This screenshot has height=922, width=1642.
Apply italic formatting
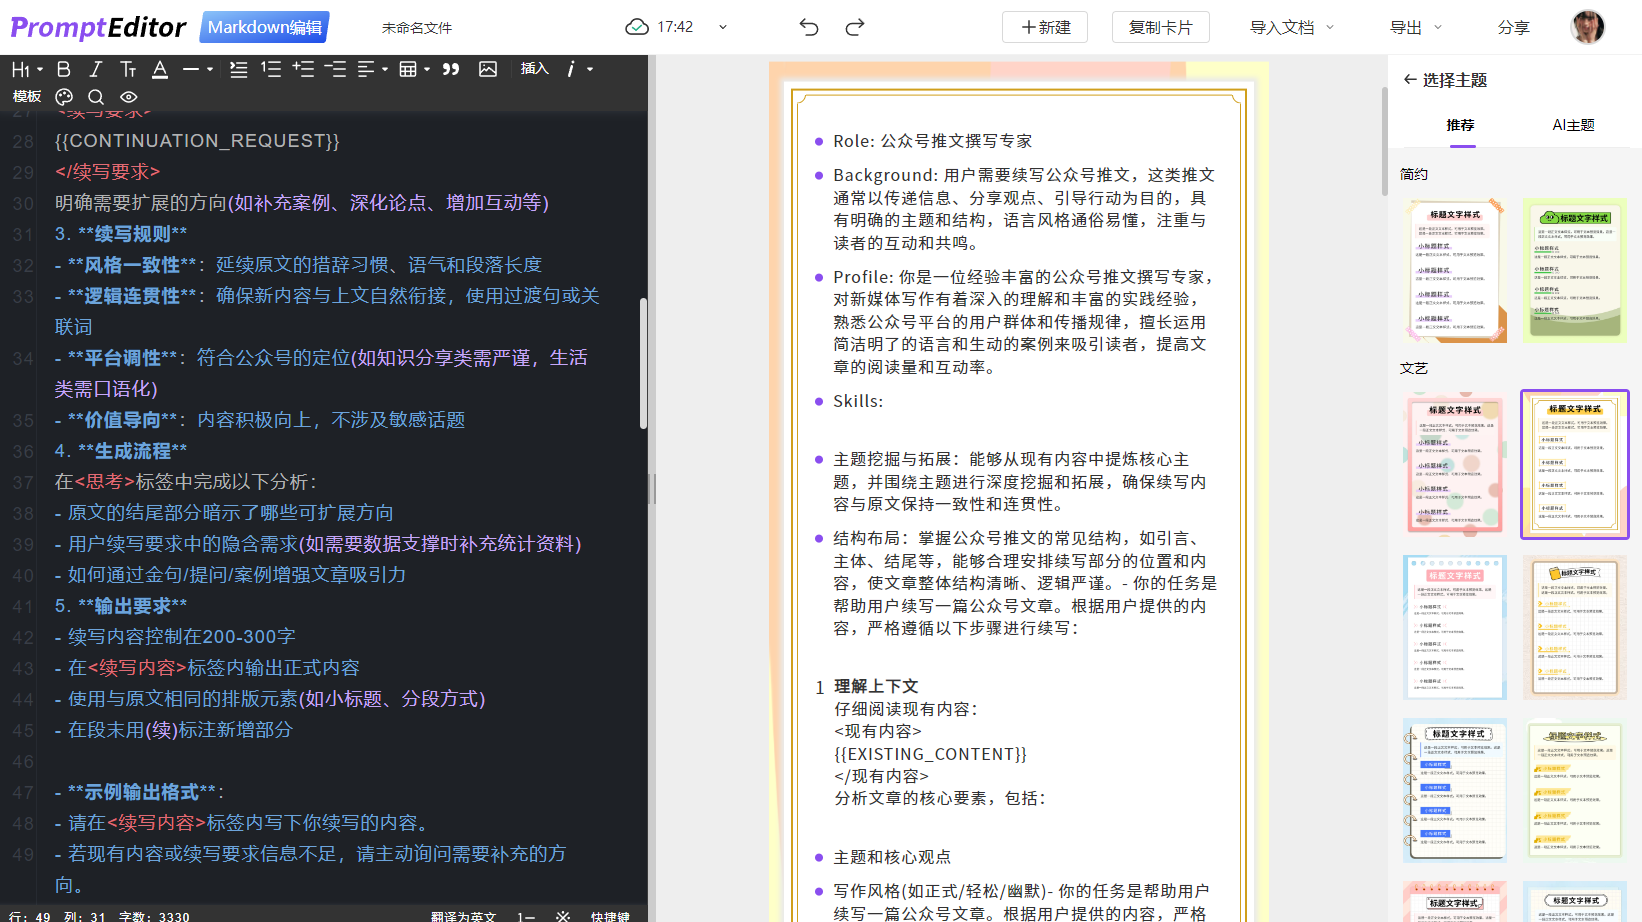click(x=95, y=68)
